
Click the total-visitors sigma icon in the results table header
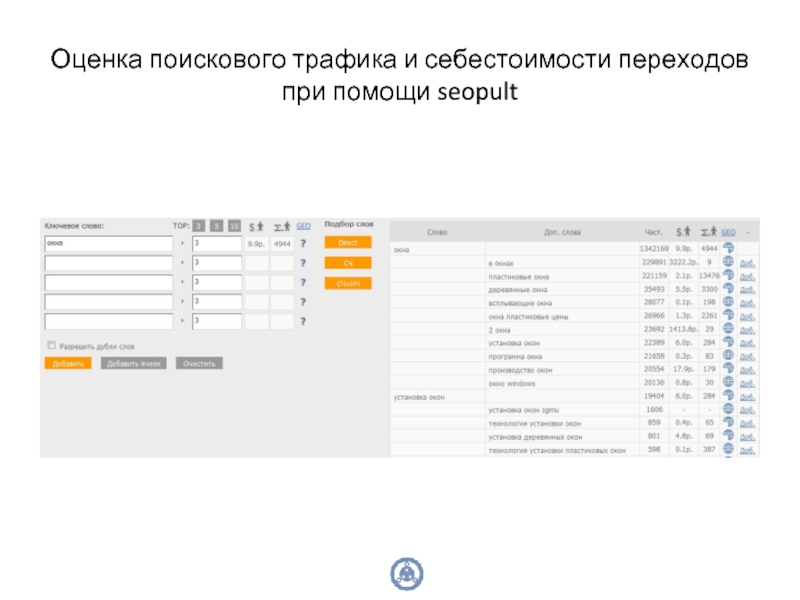(x=709, y=232)
